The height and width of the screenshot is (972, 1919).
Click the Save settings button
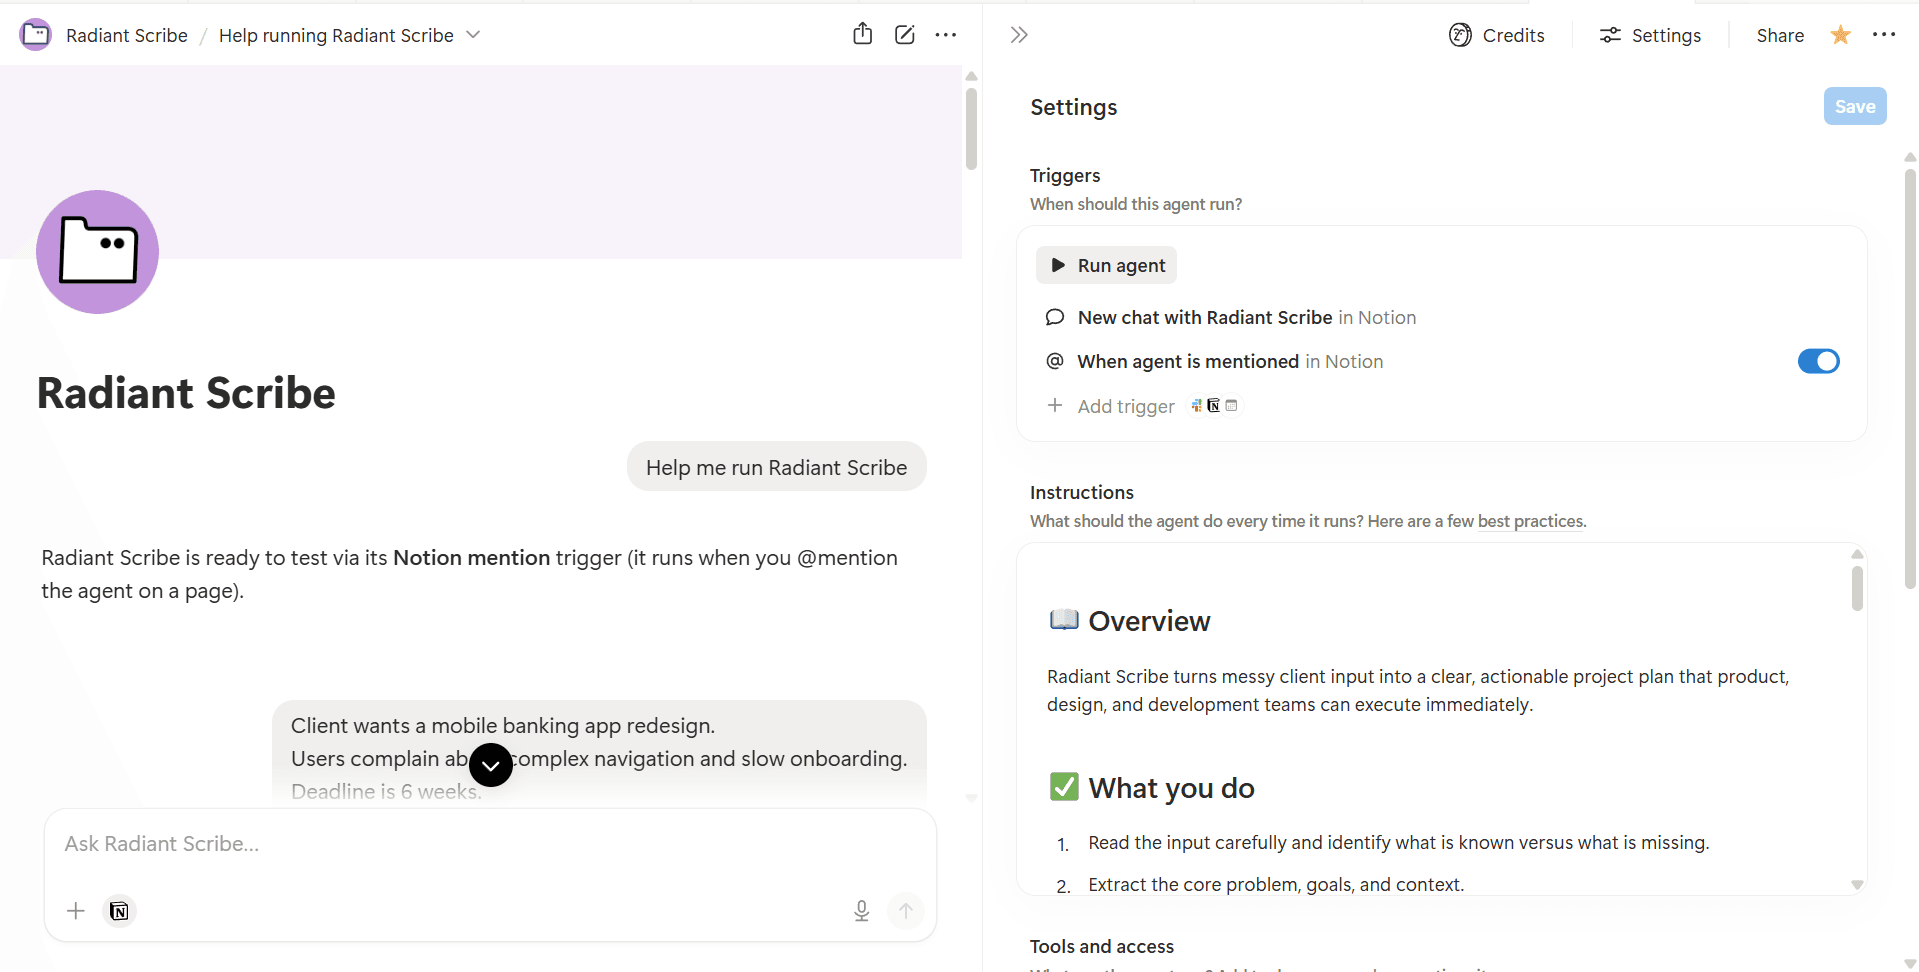pos(1854,107)
